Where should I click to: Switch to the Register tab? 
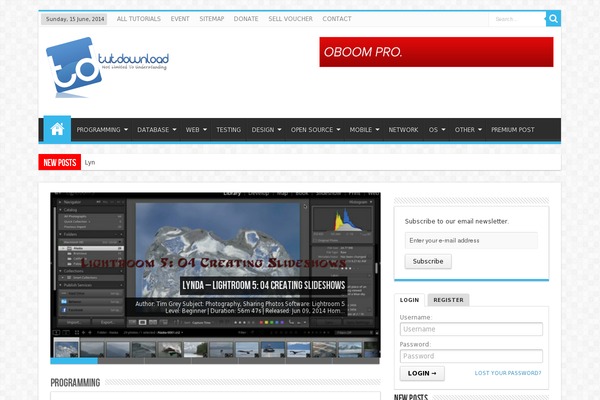[x=448, y=300]
